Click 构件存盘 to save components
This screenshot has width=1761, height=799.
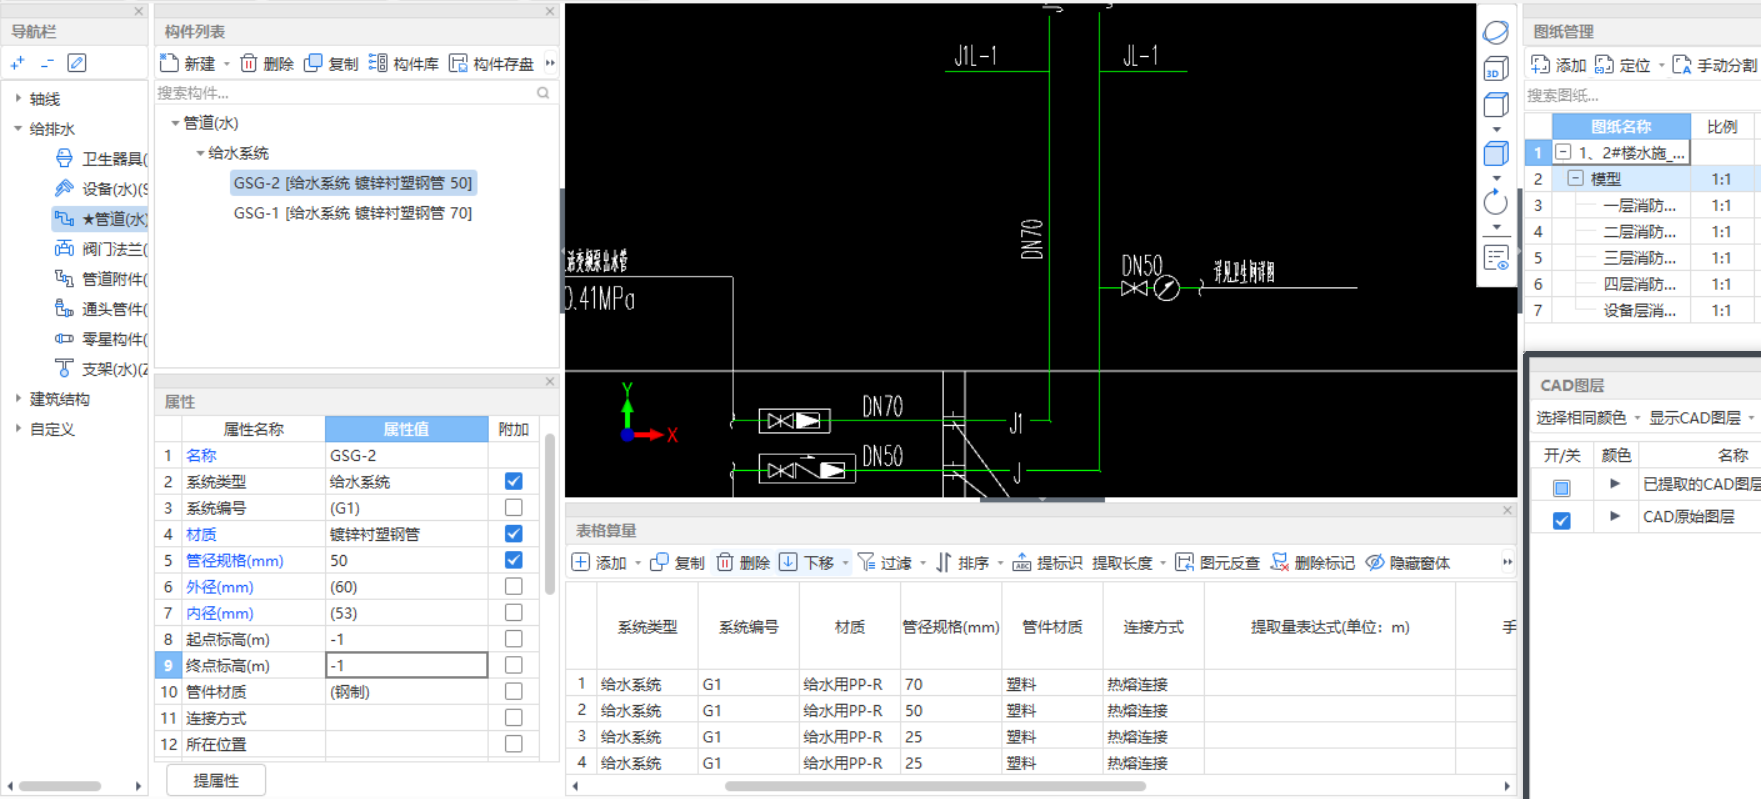(491, 63)
